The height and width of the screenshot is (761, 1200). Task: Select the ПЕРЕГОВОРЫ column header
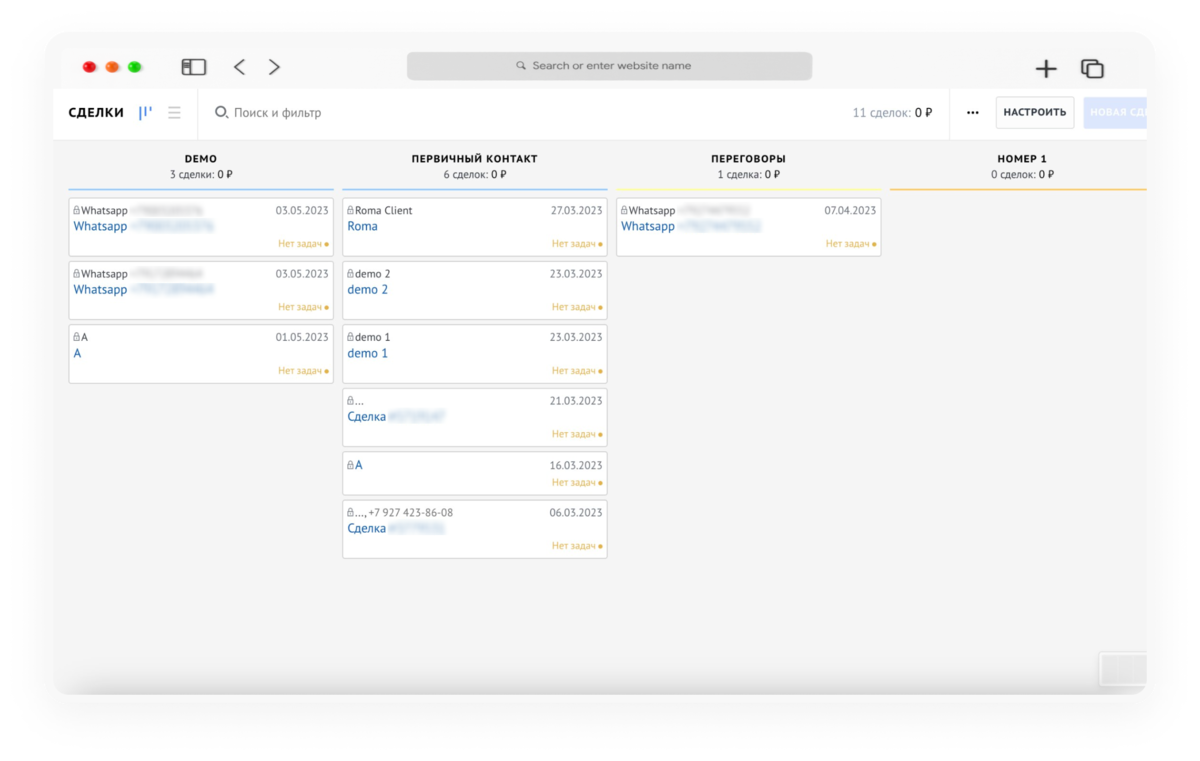click(748, 159)
